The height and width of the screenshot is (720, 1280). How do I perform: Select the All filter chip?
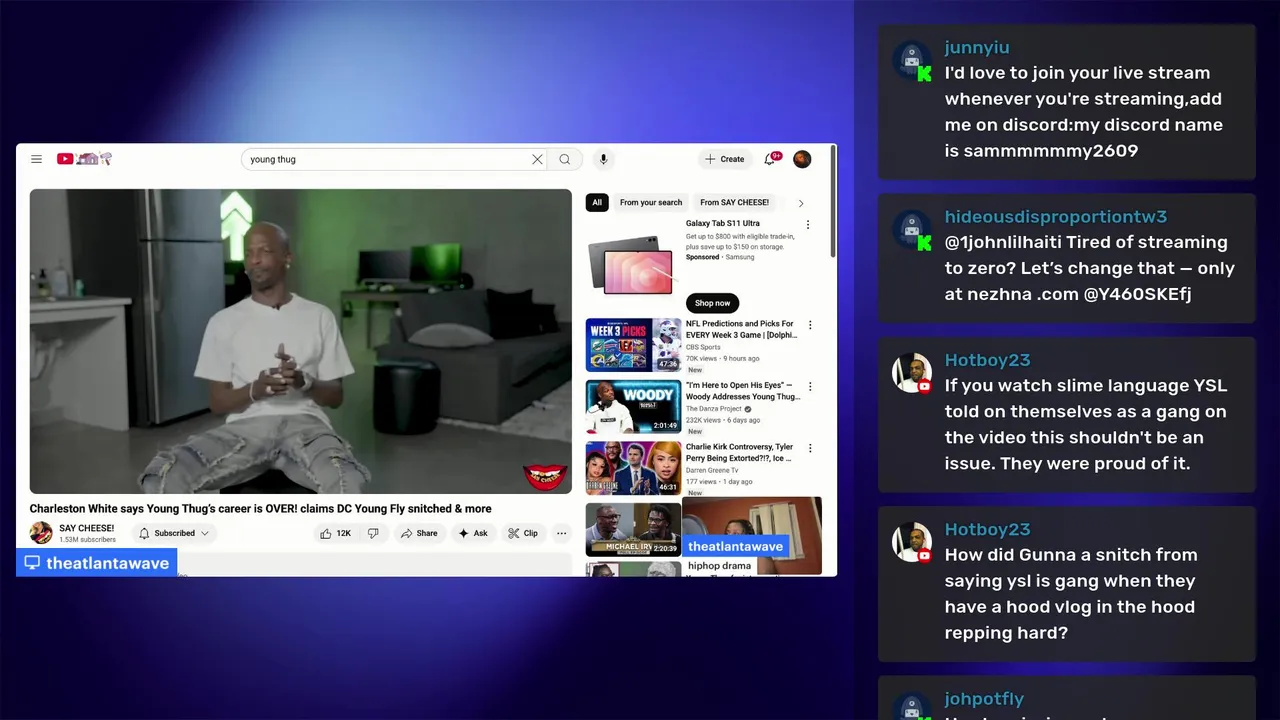click(x=597, y=203)
